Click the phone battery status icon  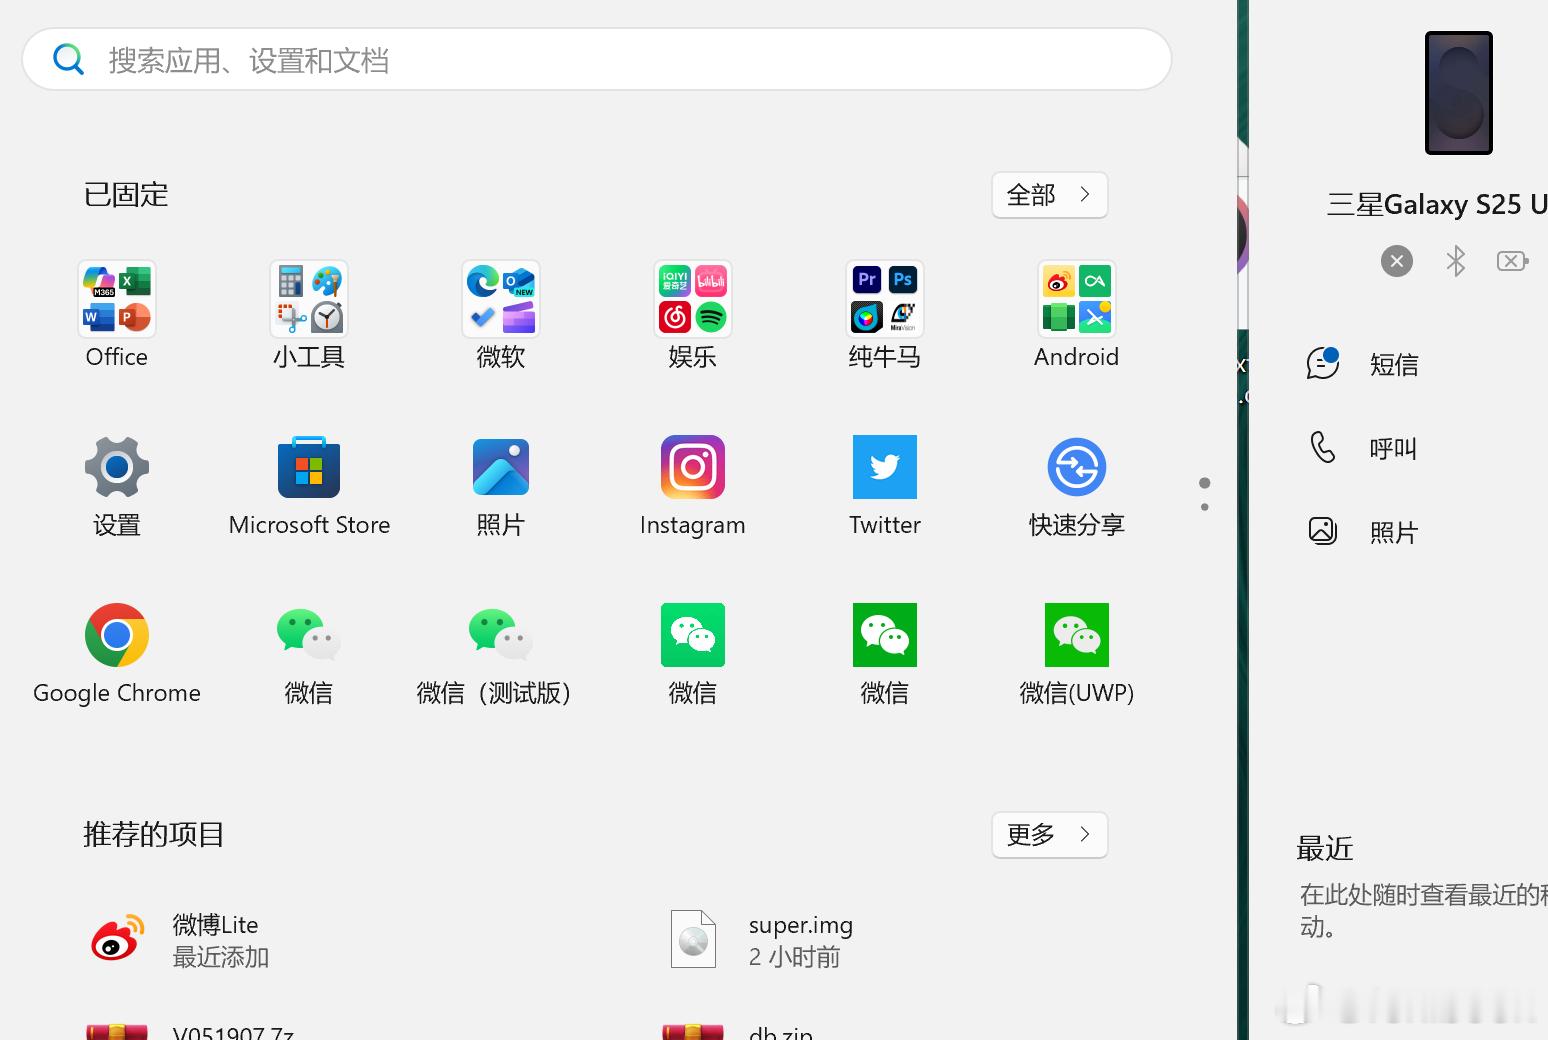(x=1513, y=262)
